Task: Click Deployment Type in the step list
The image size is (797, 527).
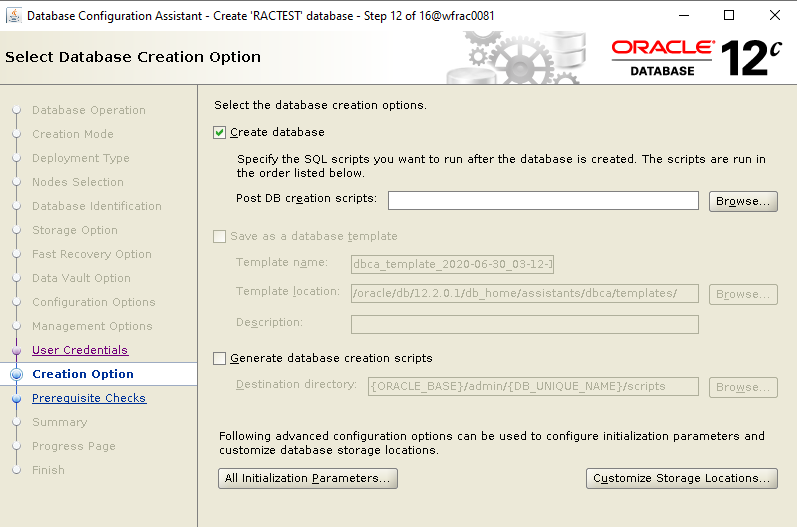Action: (81, 158)
